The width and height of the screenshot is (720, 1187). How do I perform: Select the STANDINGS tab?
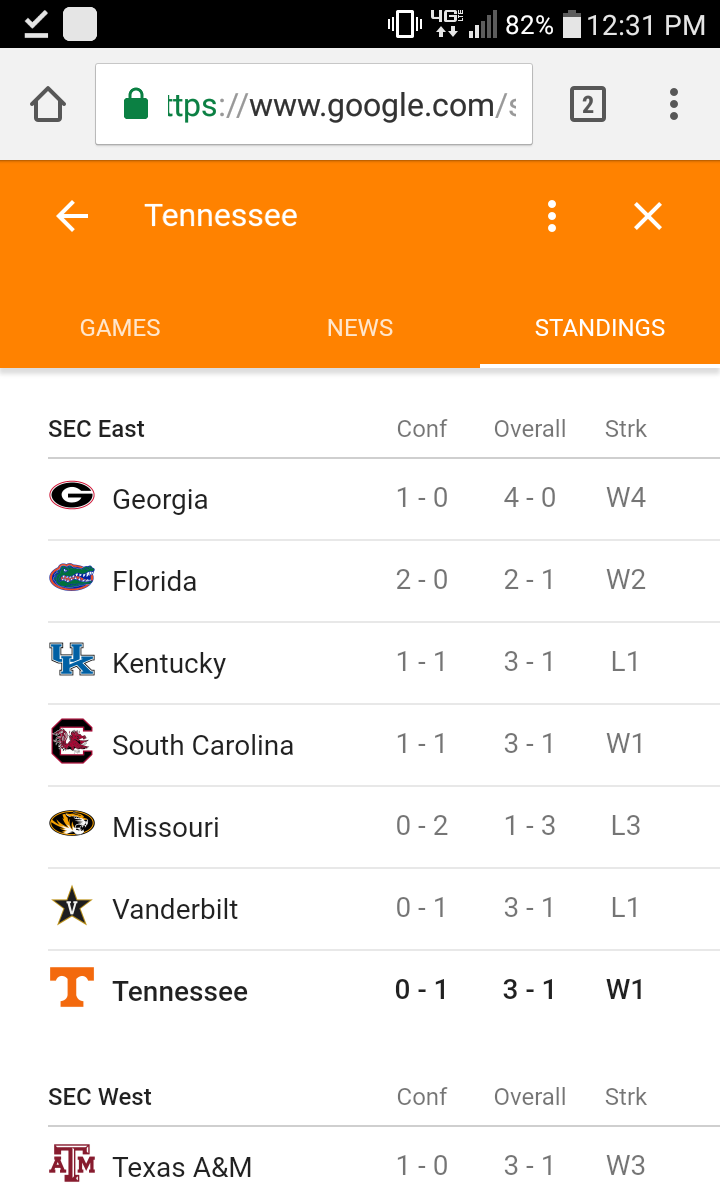click(600, 328)
